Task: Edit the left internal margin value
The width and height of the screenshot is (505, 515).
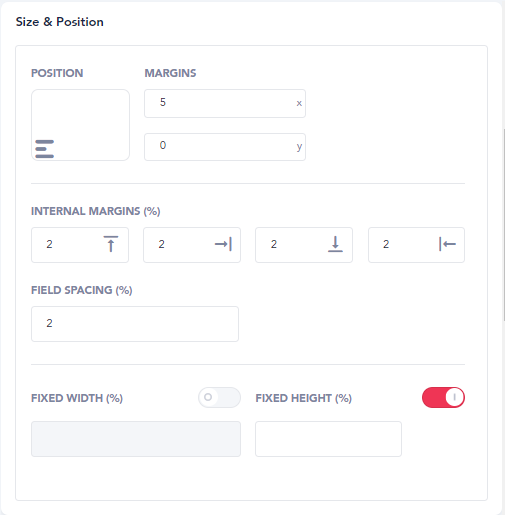Action: click(x=416, y=245)
